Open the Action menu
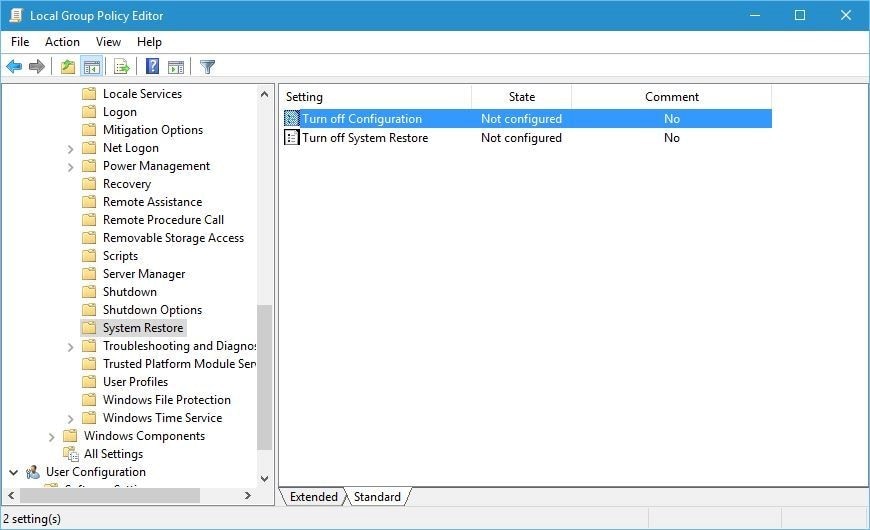The image size is (870, 530). point(62,42)
